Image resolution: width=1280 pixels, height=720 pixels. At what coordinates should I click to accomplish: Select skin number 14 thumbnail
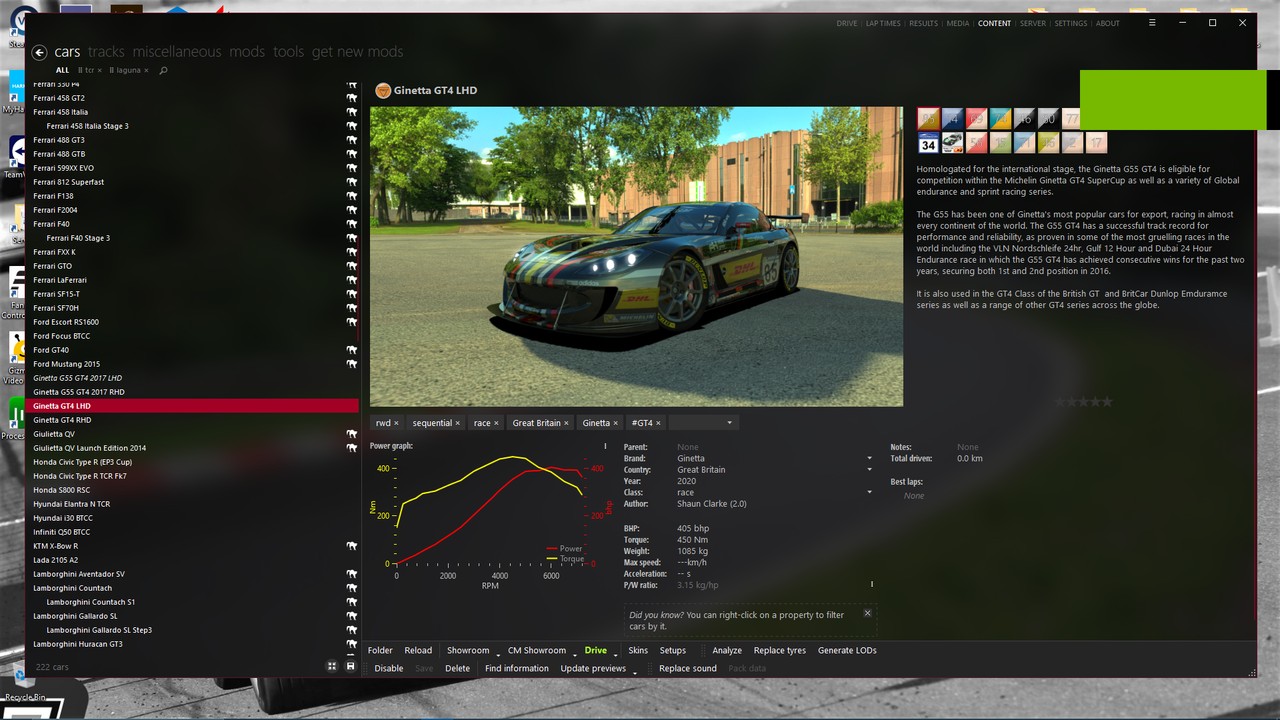pos(952,119)
